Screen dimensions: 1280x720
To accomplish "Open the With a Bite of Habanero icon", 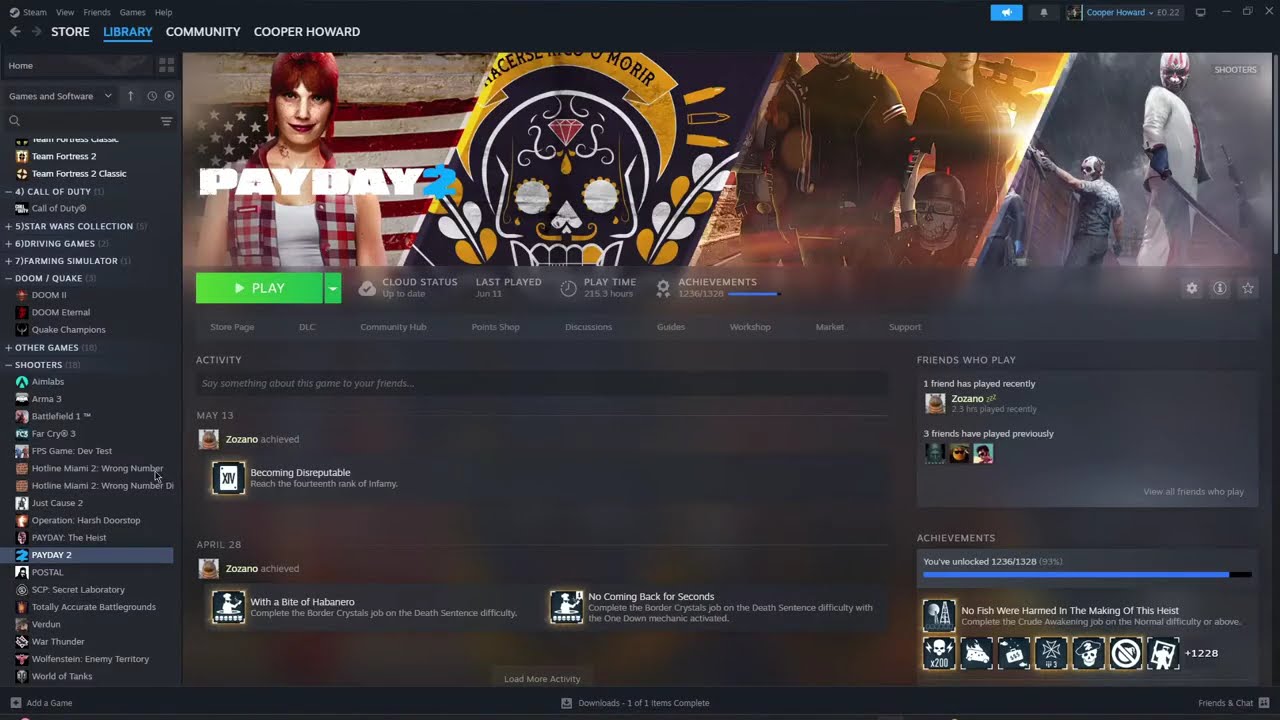I will (x=228, y=607).
